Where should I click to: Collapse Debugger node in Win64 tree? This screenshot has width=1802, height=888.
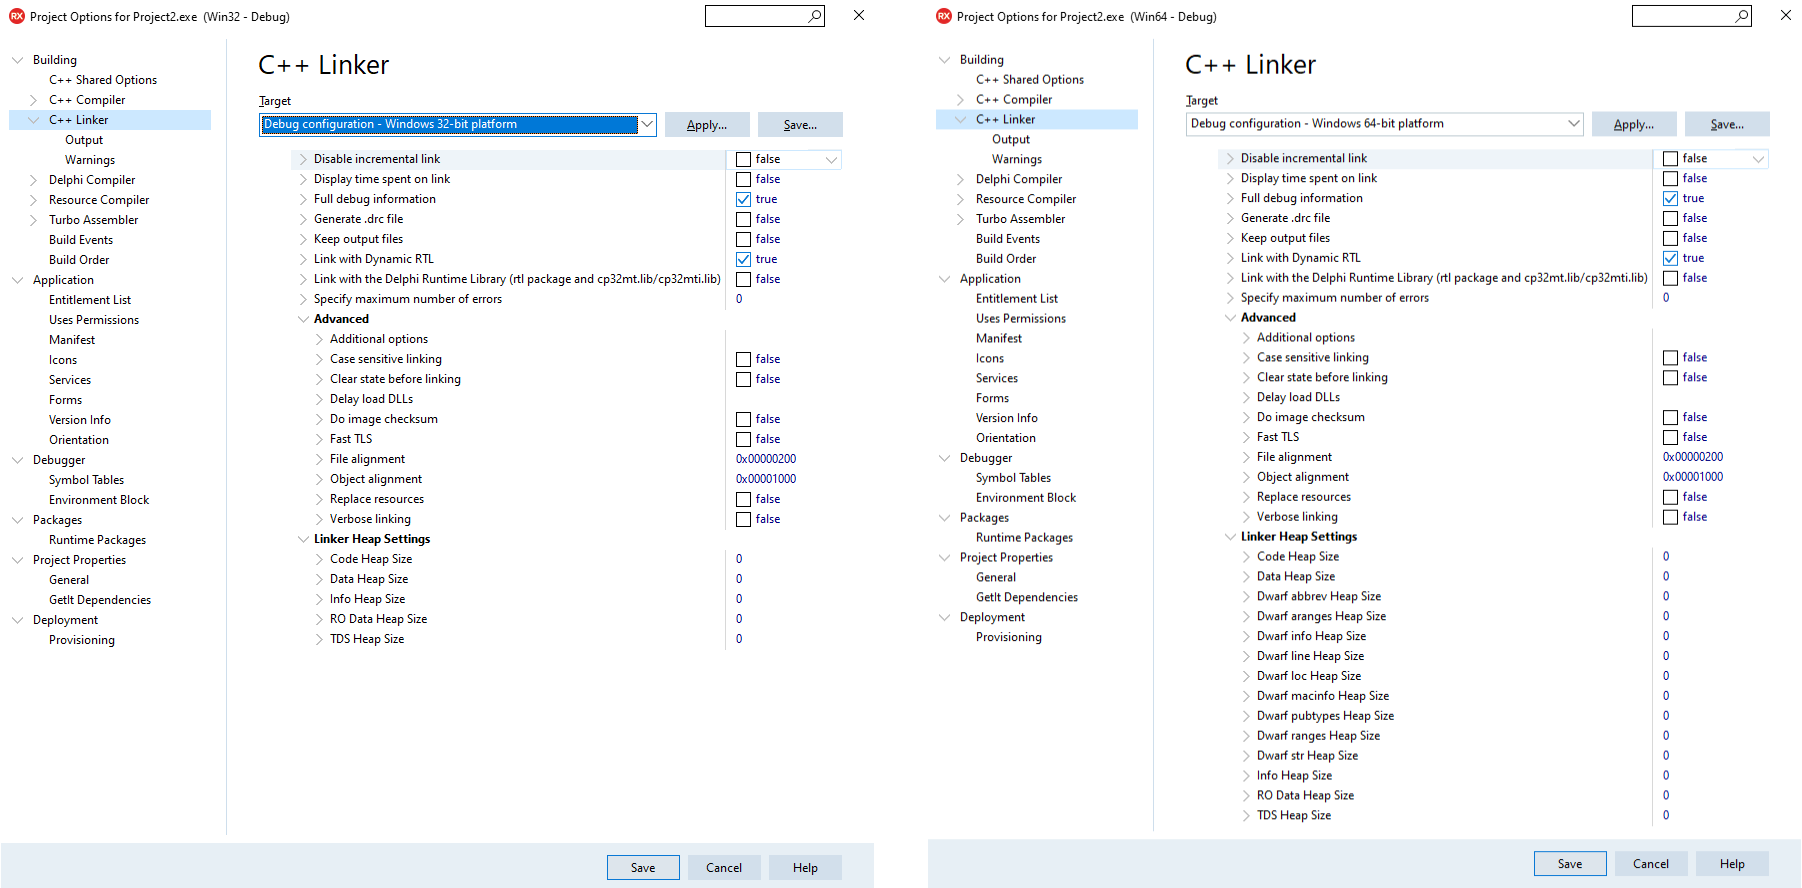(944, 458)
